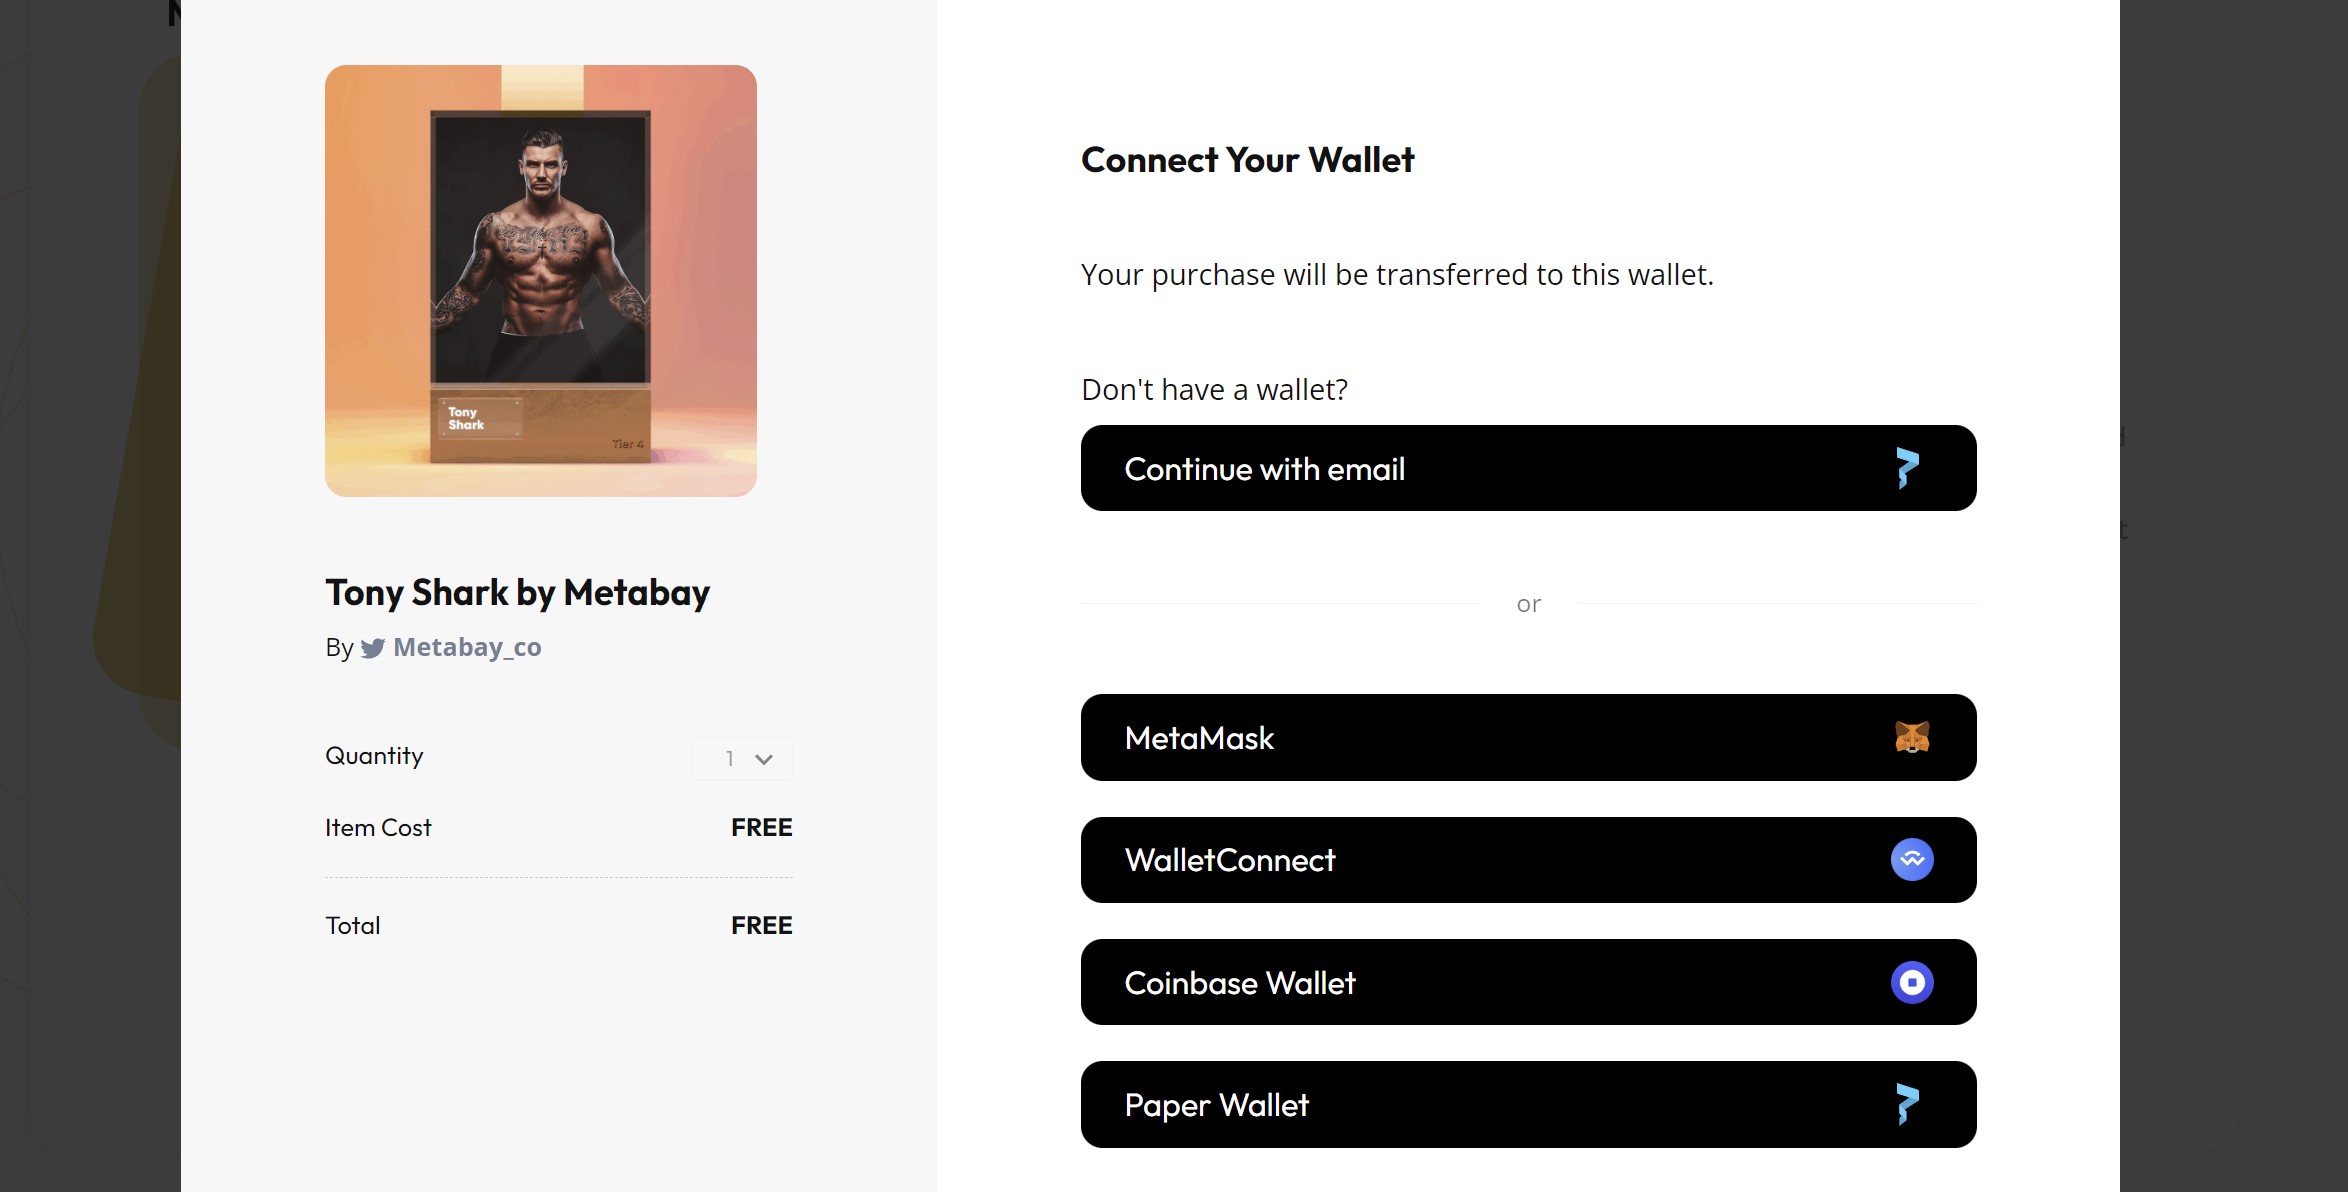
Task: Click the chevron arrow in Quantity selector
Action: [x=764, y=759]
